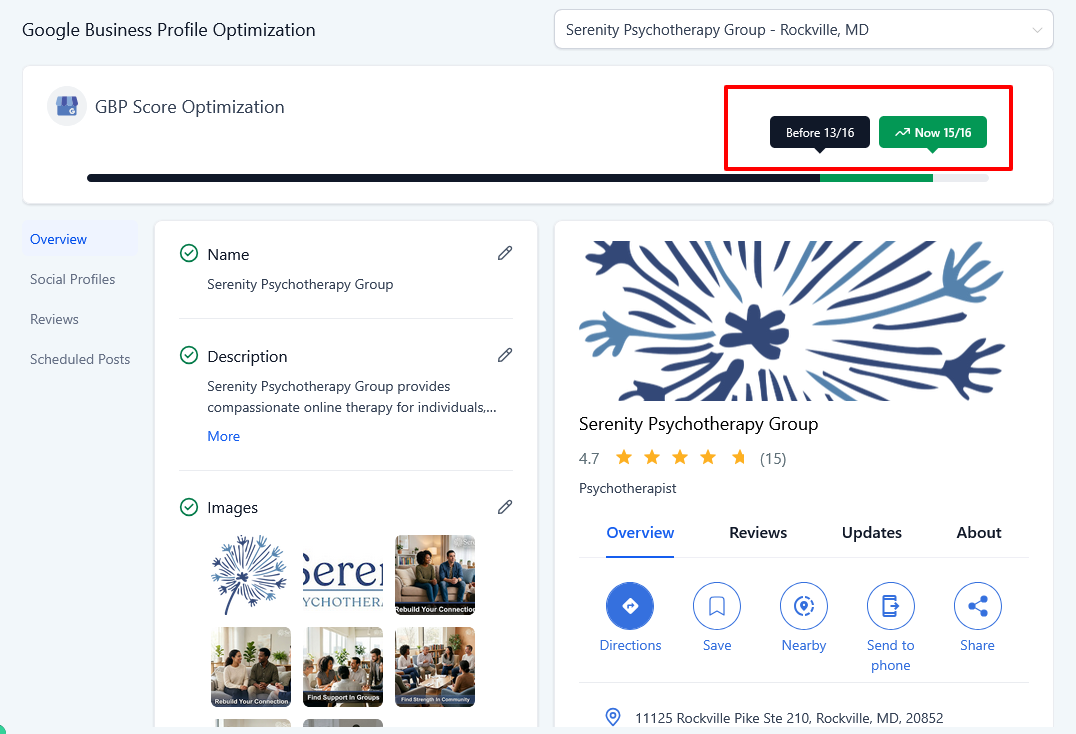Click the Save label under bookmark

coord(717,646)
